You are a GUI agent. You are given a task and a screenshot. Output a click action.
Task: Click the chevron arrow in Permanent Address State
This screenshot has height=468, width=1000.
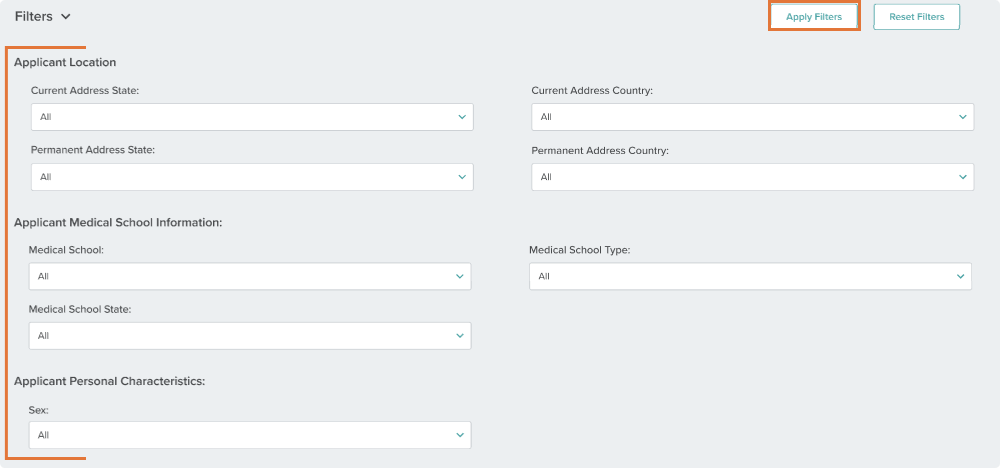(462, 177)
